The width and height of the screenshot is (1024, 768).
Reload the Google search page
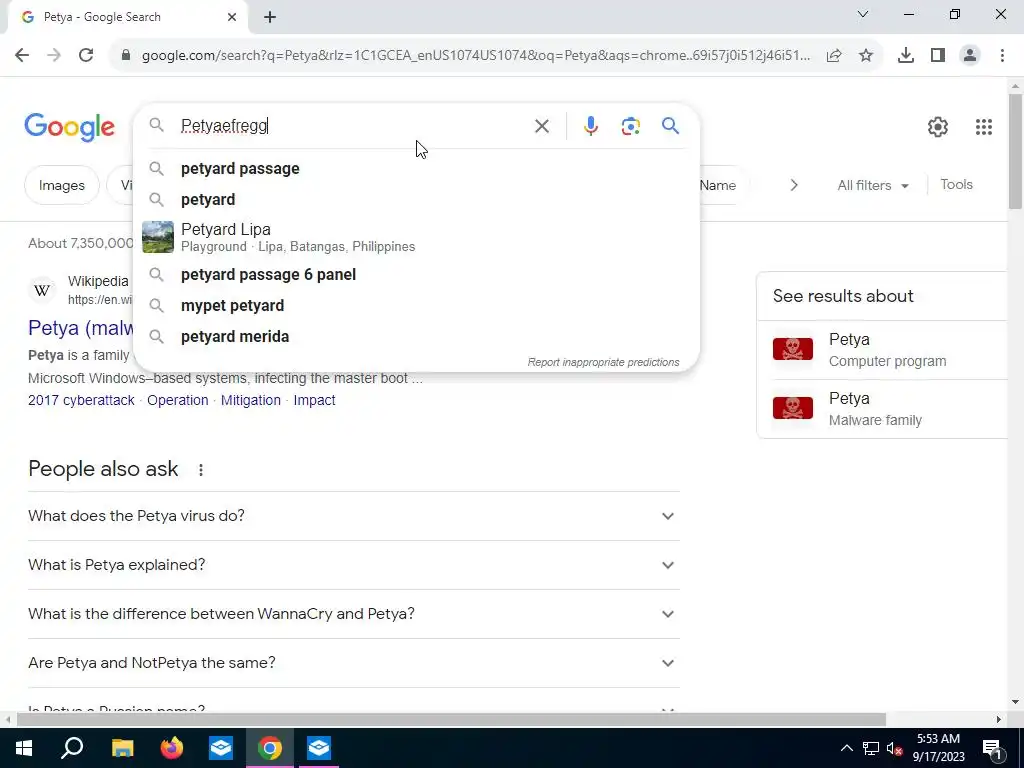click(86, 56)
